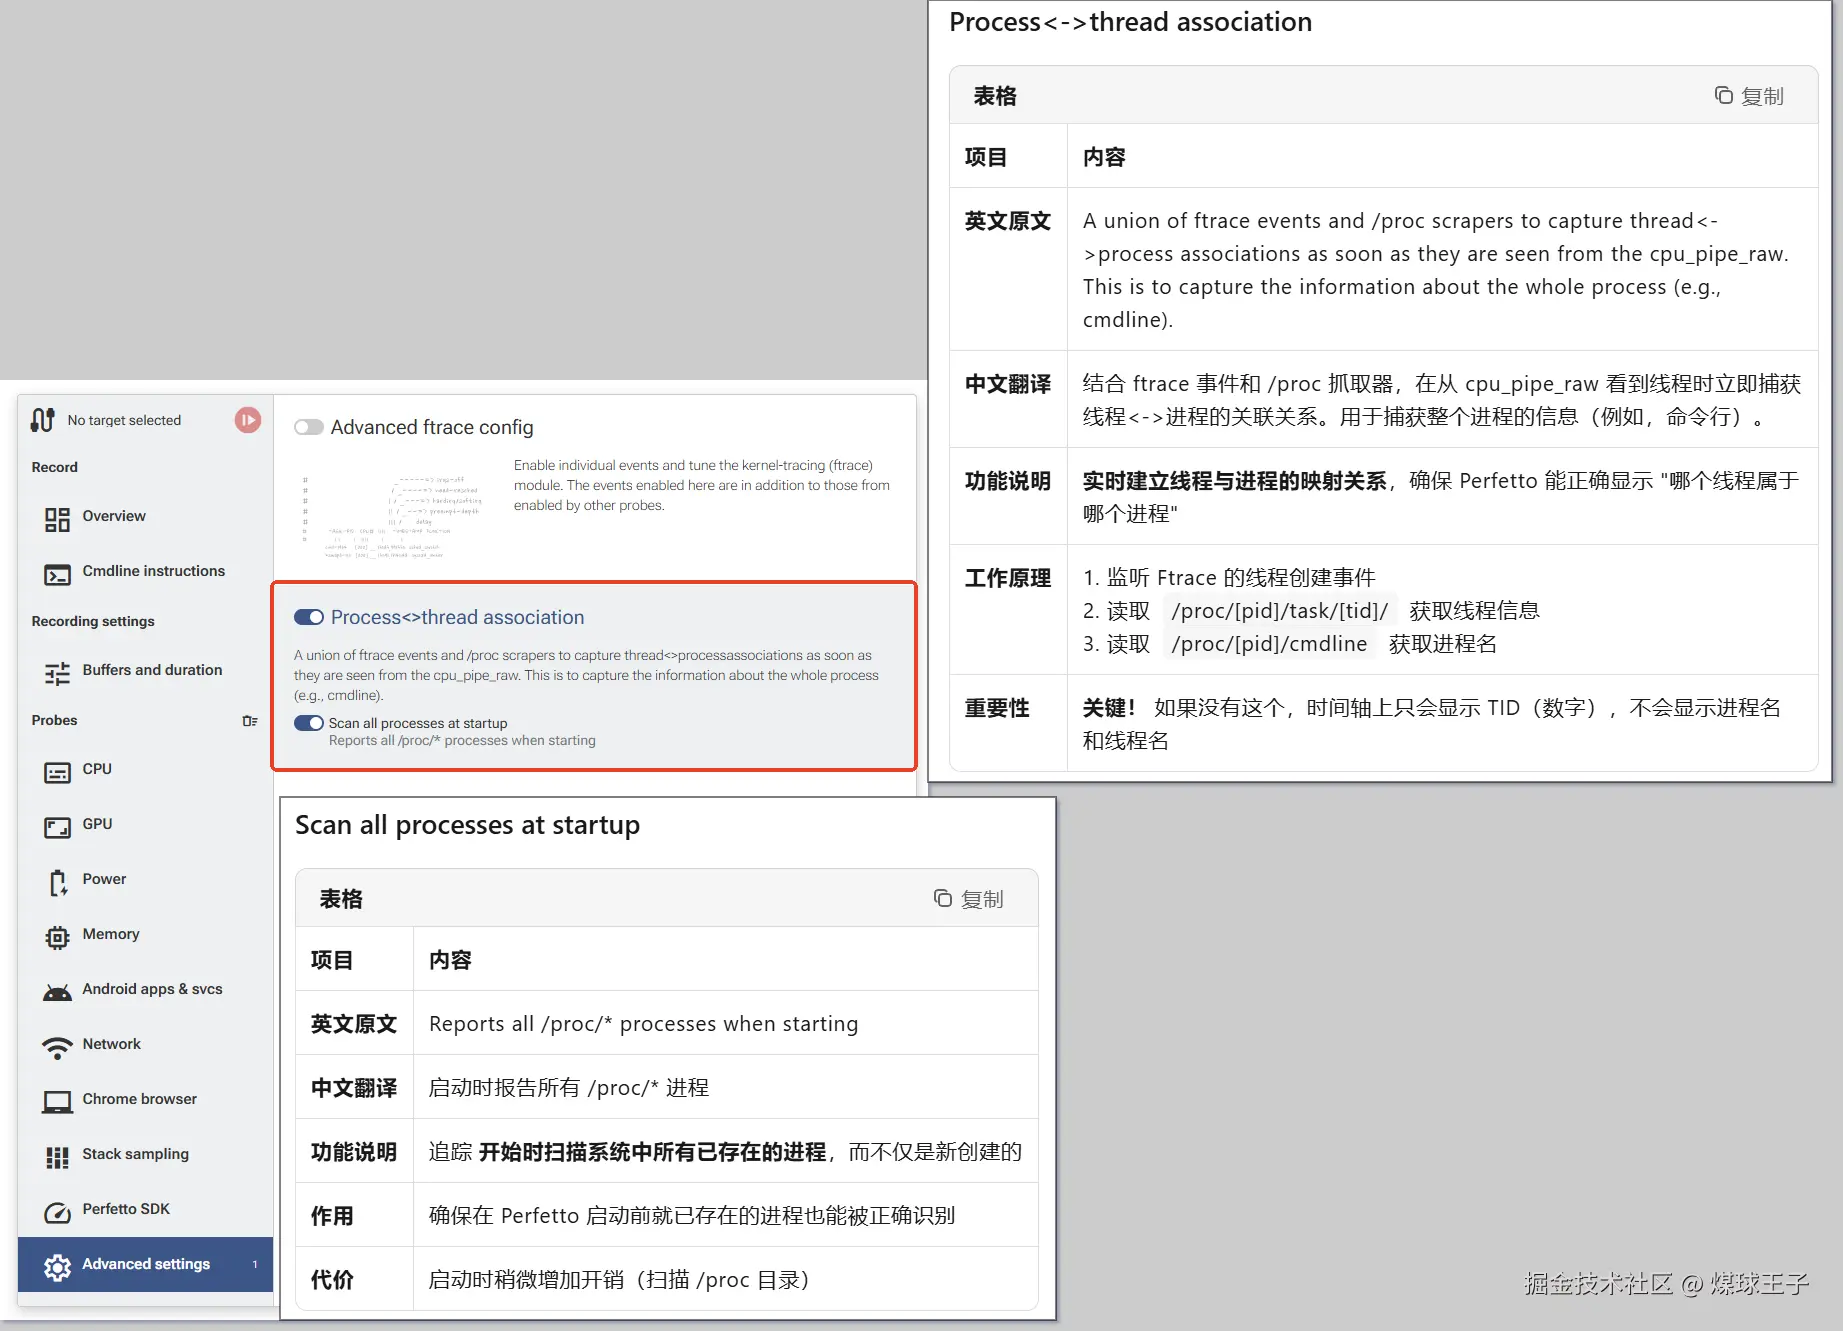Select the Android apps & svcs icon
The width and height of the screenshot is (1843, 1331).
pos(57,990)
